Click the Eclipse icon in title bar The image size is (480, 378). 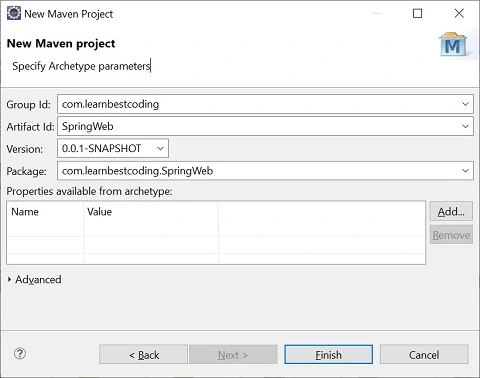tap(14, 13)
